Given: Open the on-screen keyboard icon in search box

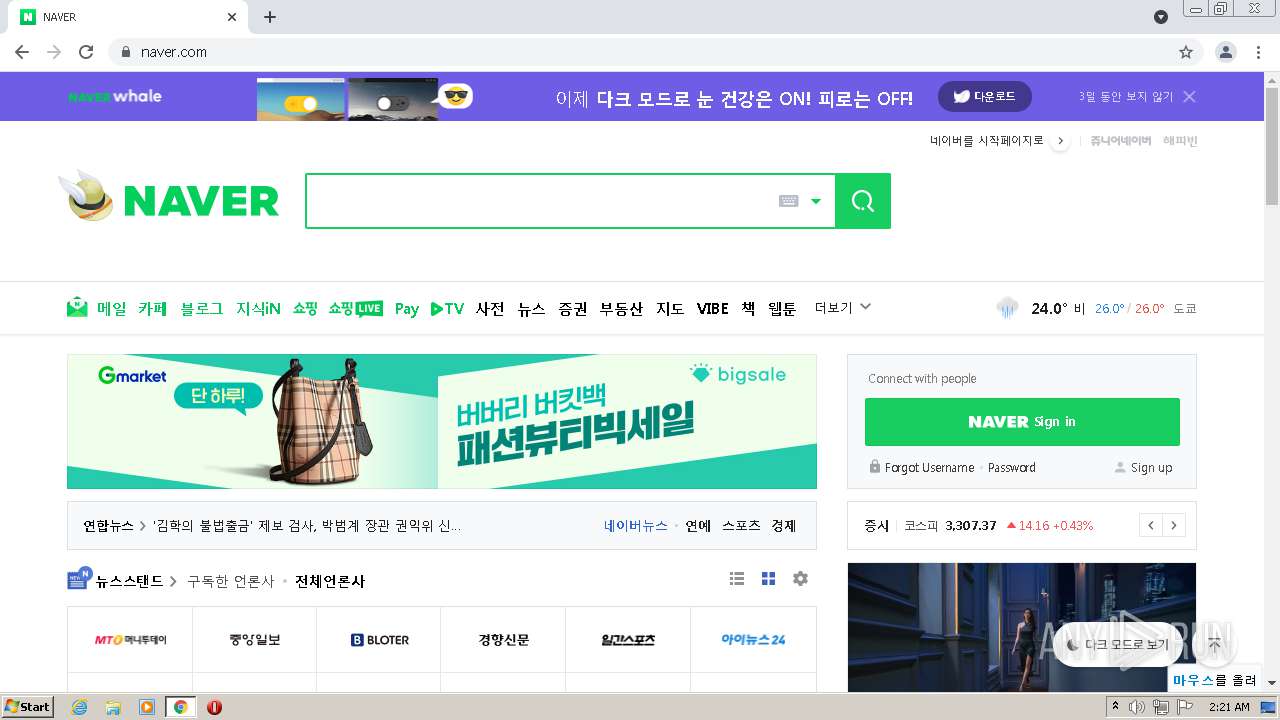Looking at the screenshot, I should click(x=788, y=201).
